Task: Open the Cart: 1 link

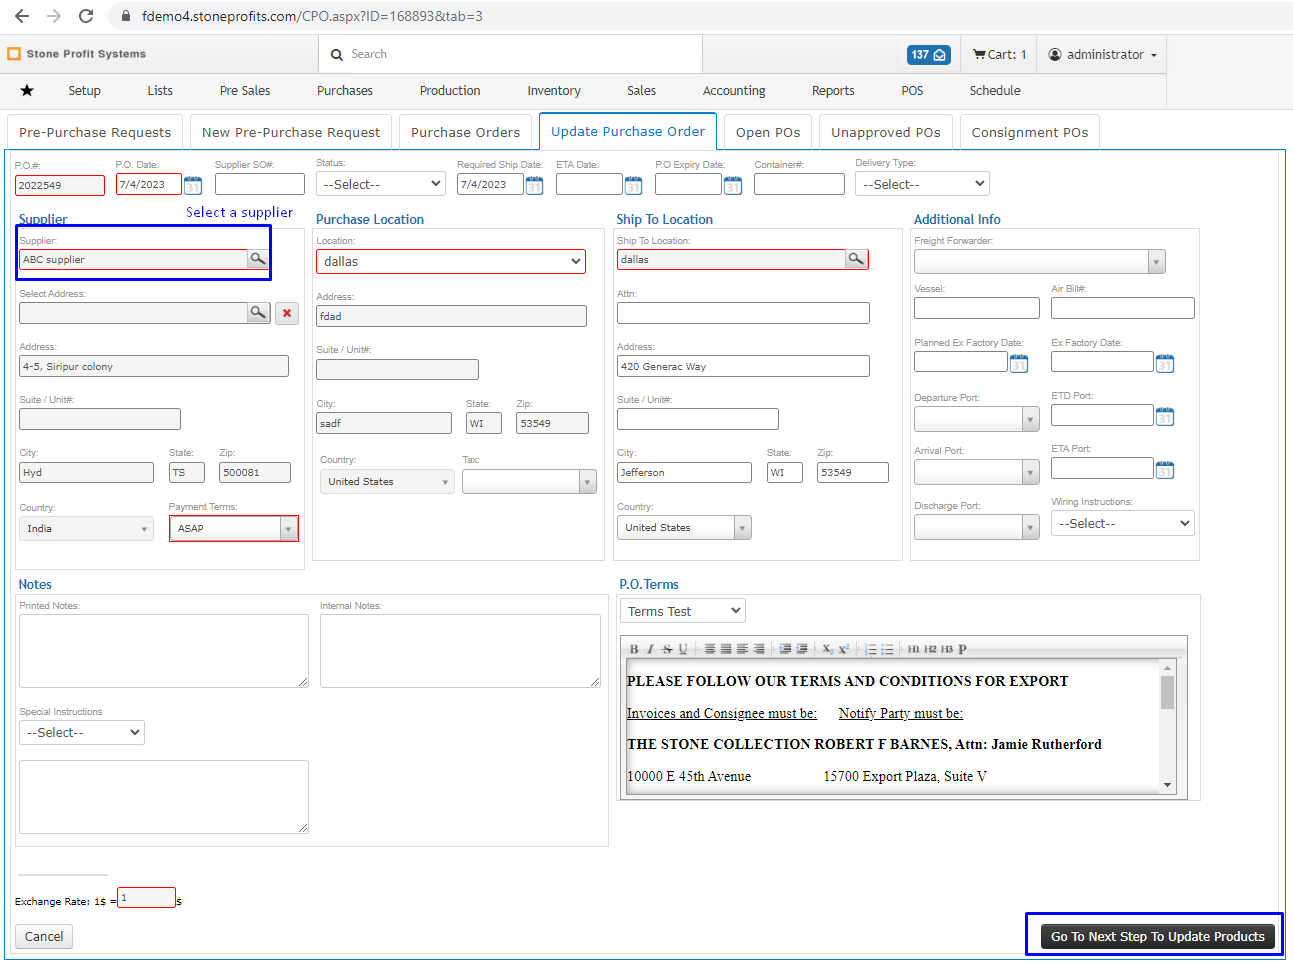Action: coord(1000,55)
